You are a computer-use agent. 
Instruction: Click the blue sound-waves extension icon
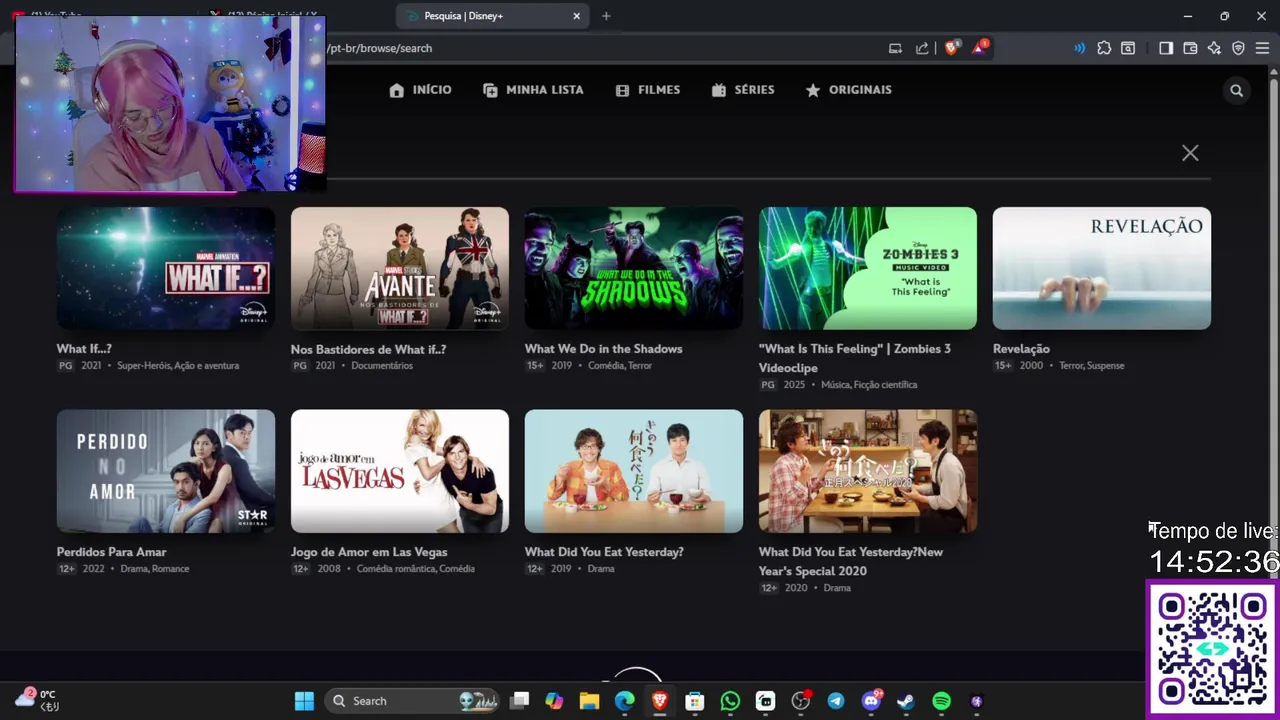(1079, 48)
